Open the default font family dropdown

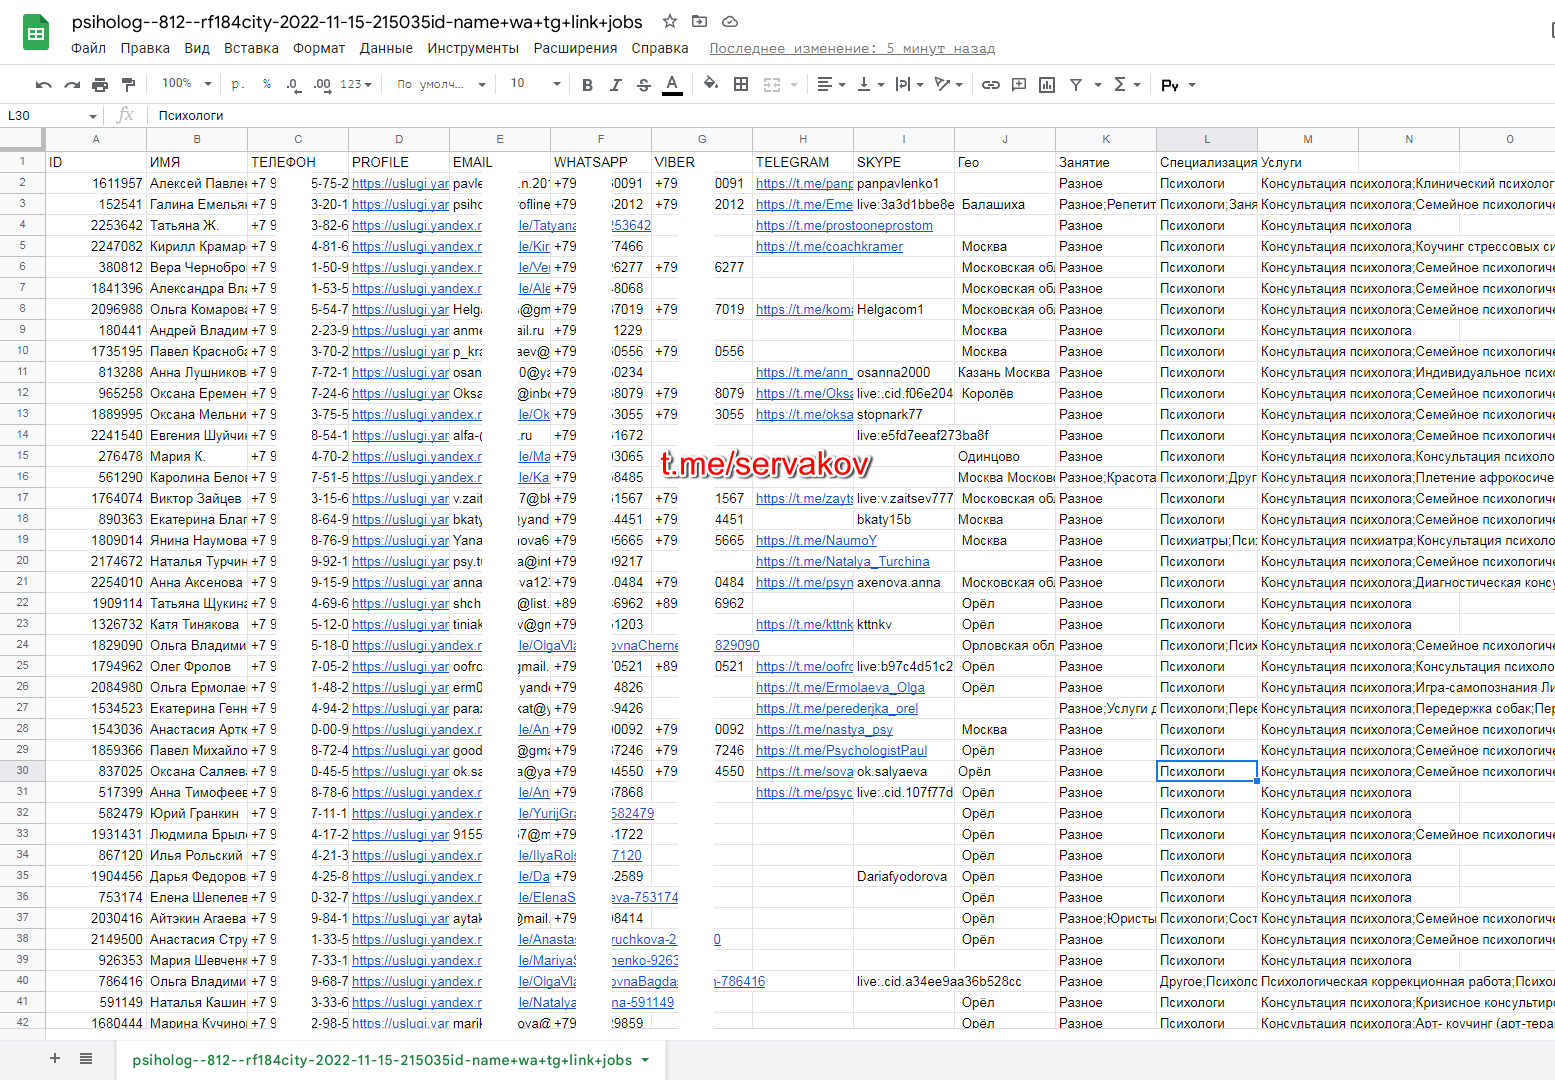coord(440,84)
